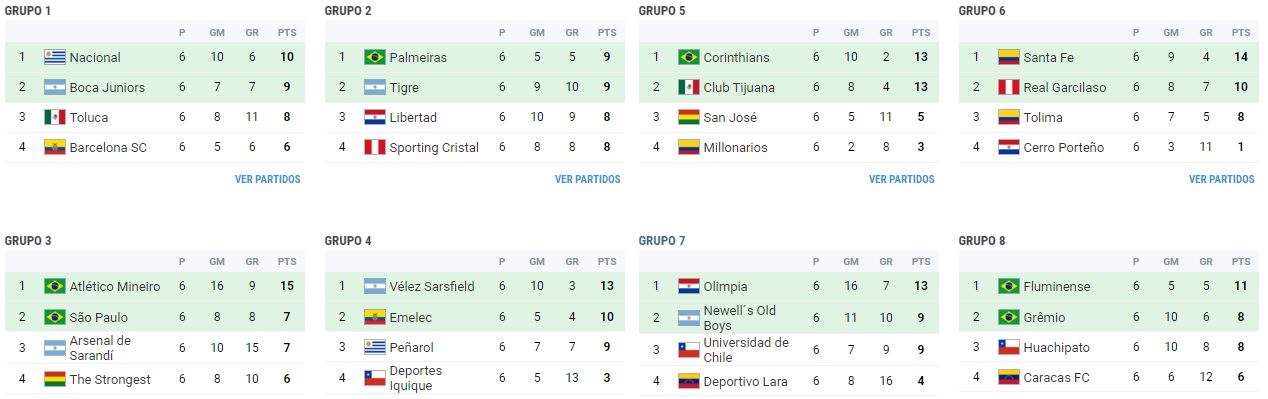Screen dimensions: 1268x399
Task: Click the Uruguay flag next to Nacional
Action: point(55,57)
